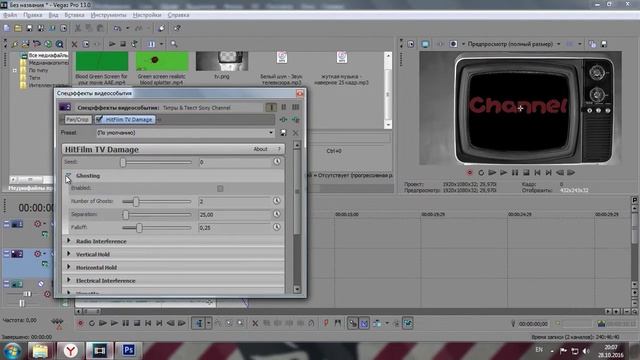Image resolution: width=640 pixels, height=360 pixels.
Task: Start media preview in project media toolbar
Action: pos(112,44)
